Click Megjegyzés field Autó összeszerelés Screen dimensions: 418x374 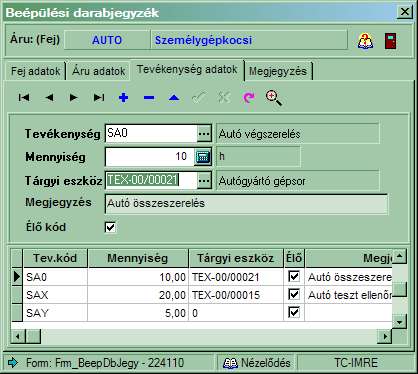click(247, 203)
